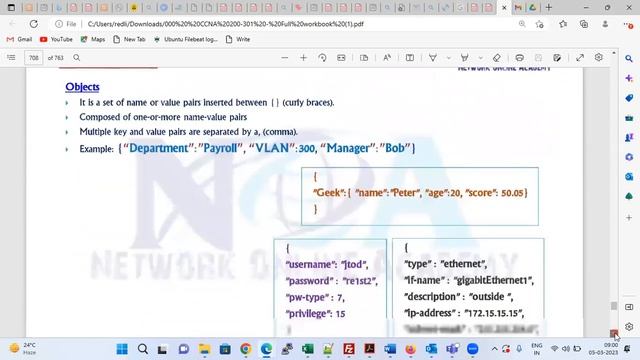Open the sidebar settings gear
Viewport: 640px width, 360px height.
coord(629,327)
